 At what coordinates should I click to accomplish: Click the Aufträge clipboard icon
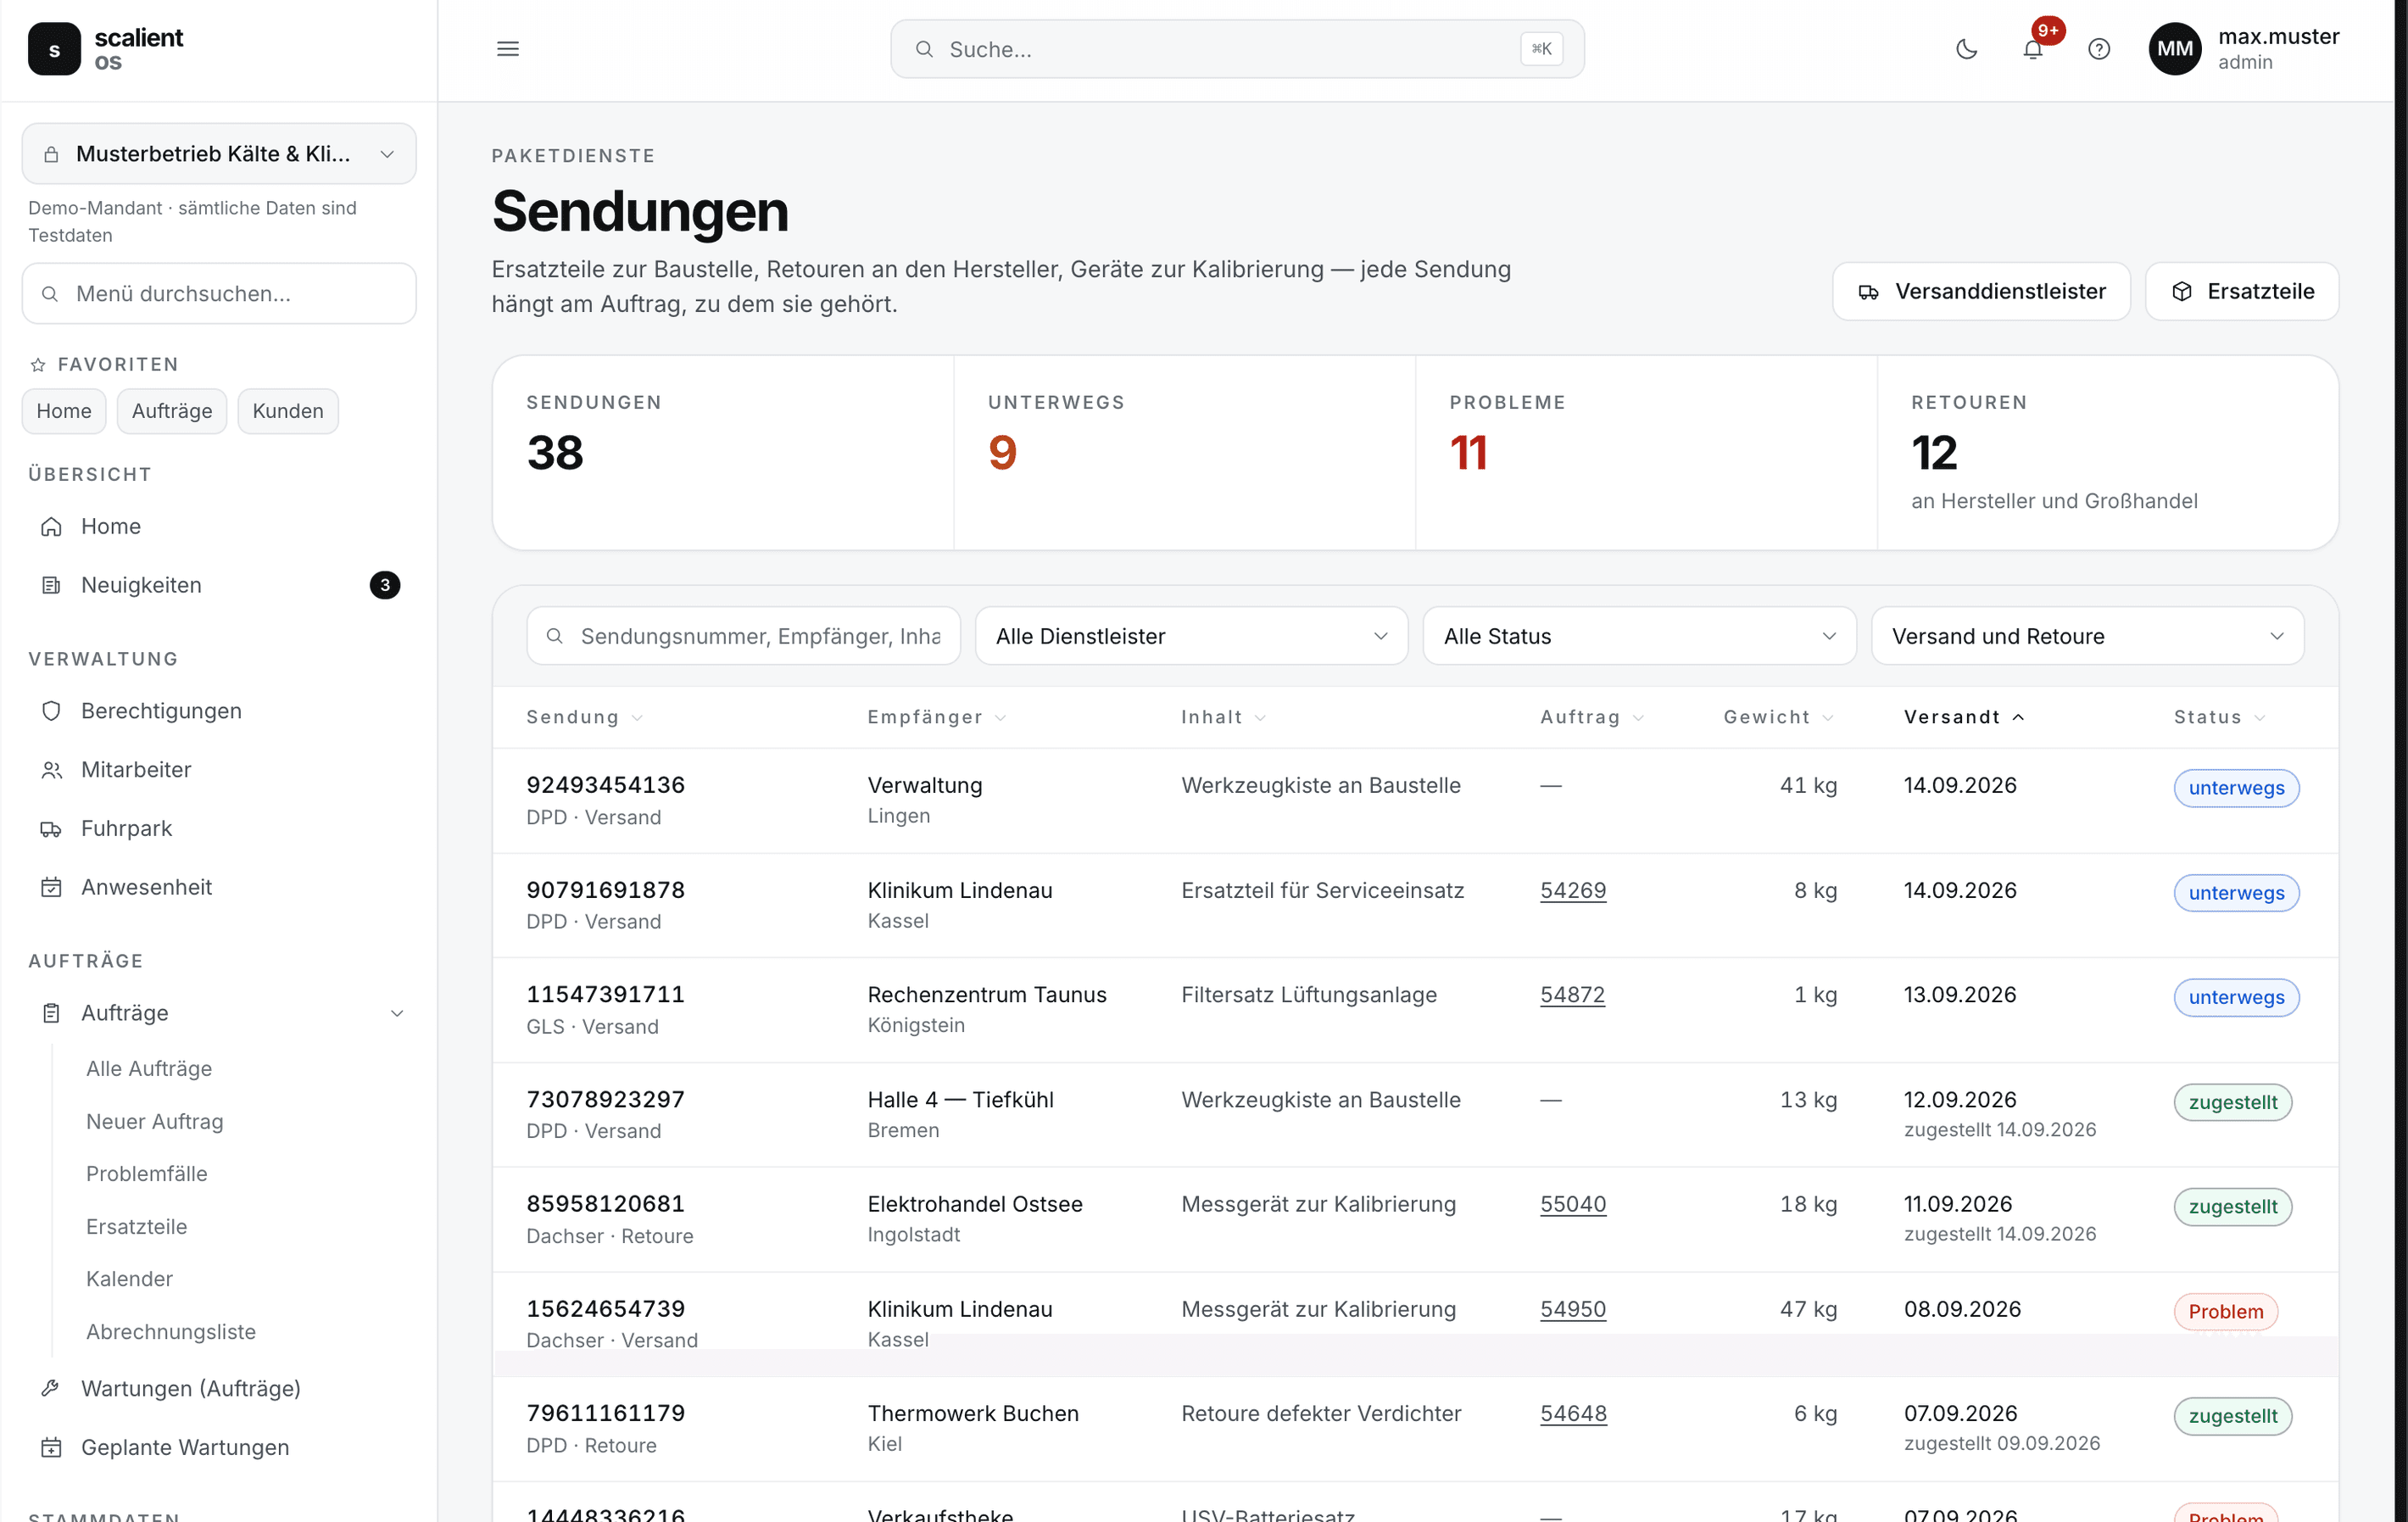pos(51,1013)
